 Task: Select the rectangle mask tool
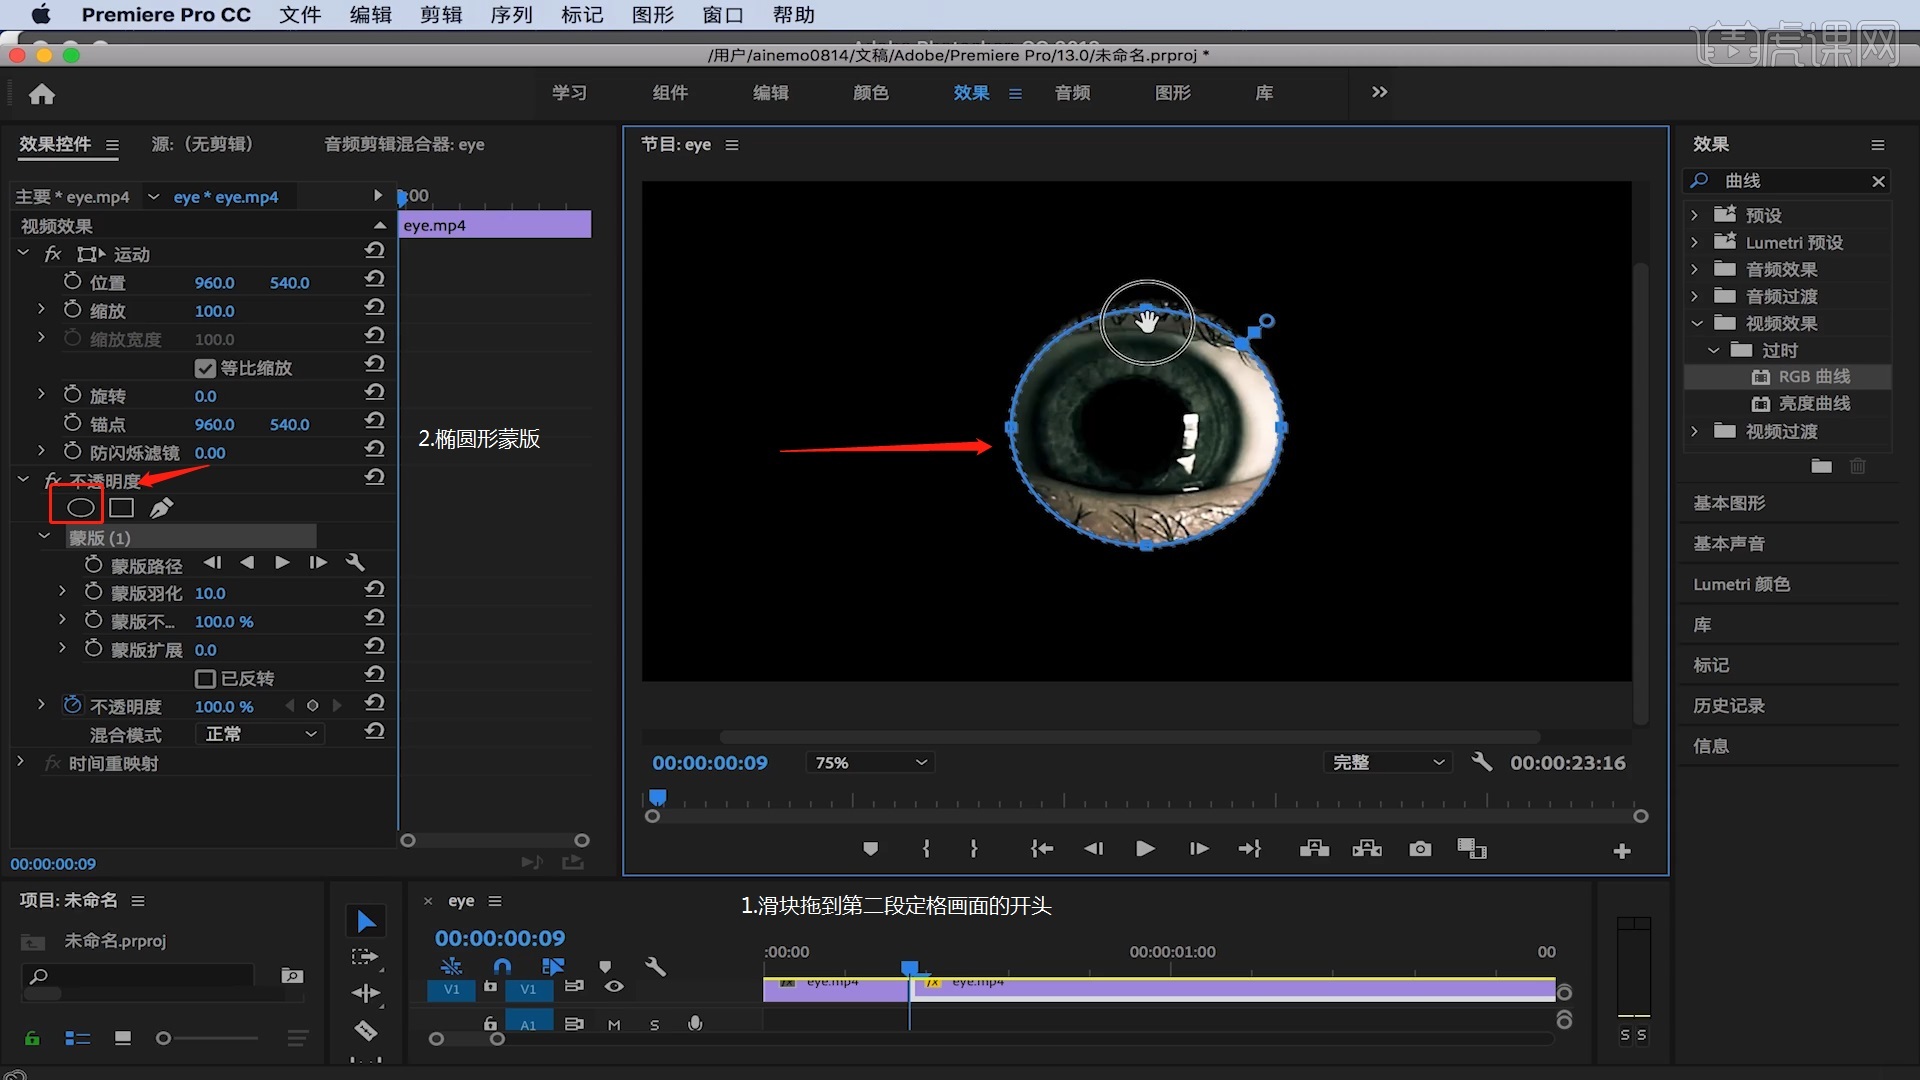point(122,508)
